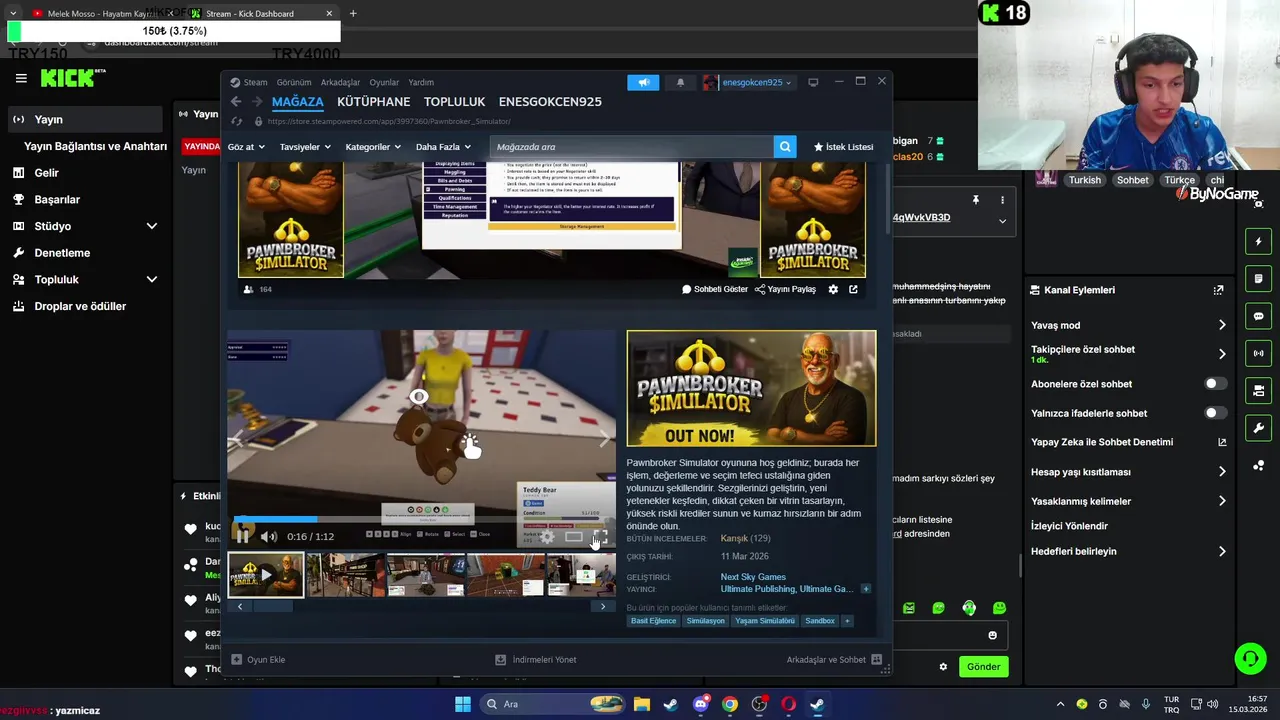Pop out the broadcast window
1280x720 pixels.
(853, 289)
